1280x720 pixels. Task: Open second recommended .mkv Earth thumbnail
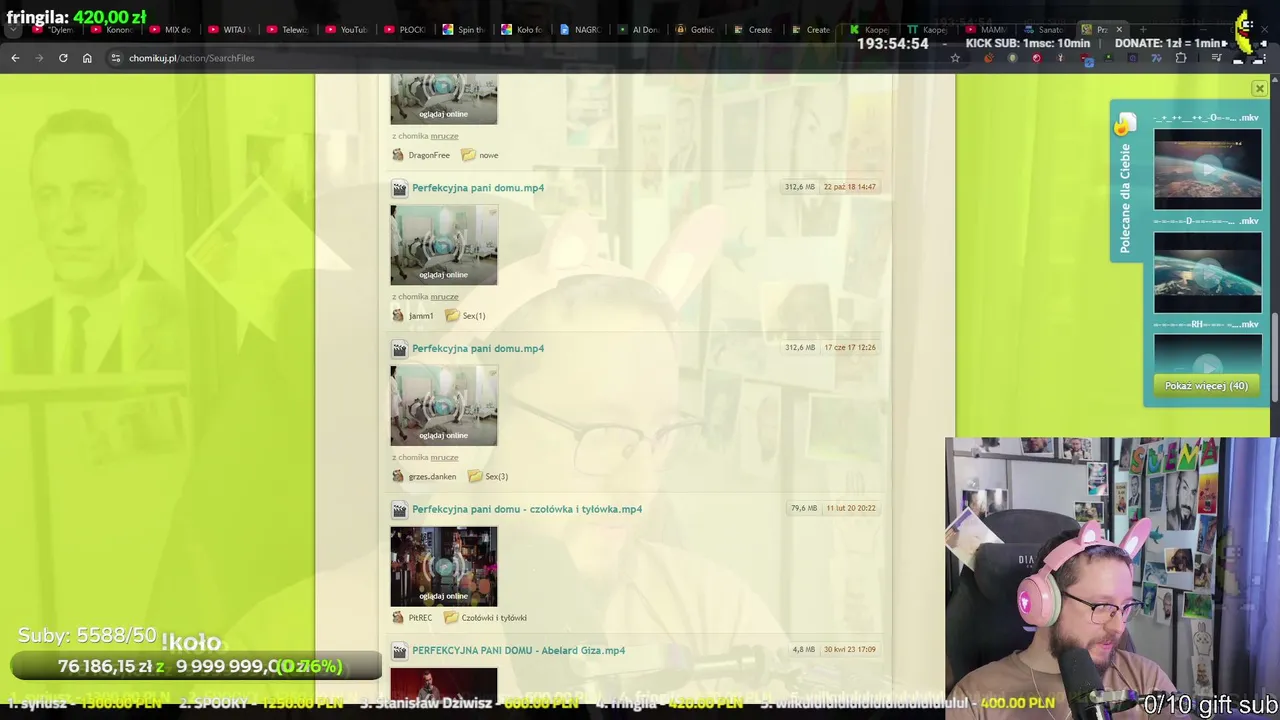[1208, 273]
